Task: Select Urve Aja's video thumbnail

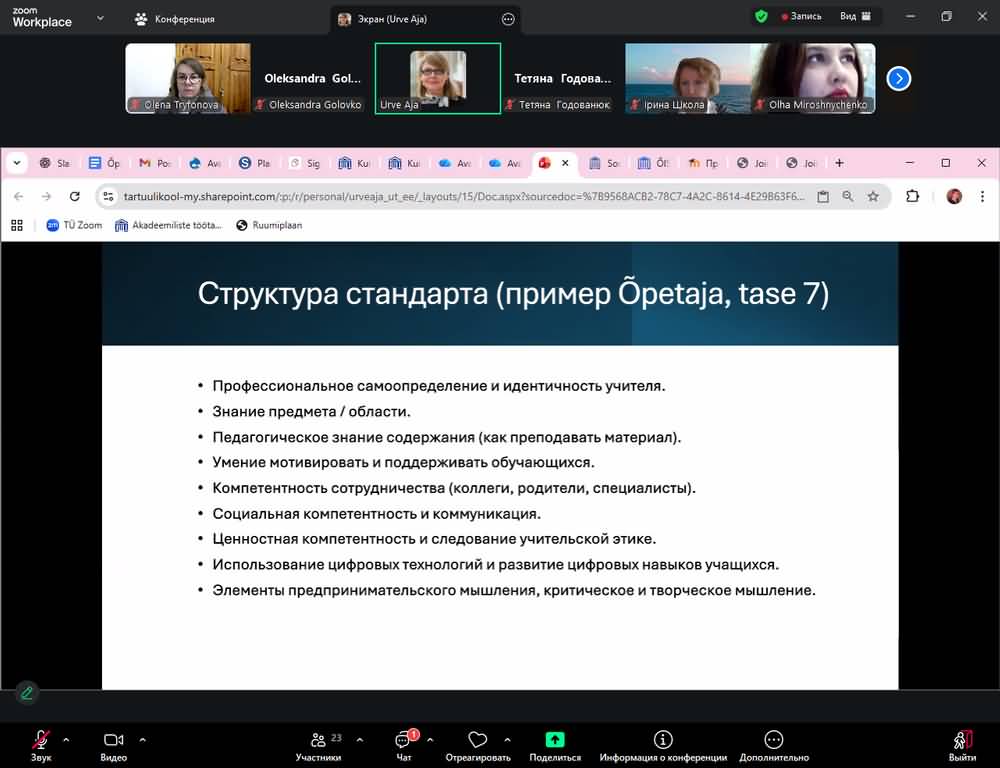Action: pos(437,78)
